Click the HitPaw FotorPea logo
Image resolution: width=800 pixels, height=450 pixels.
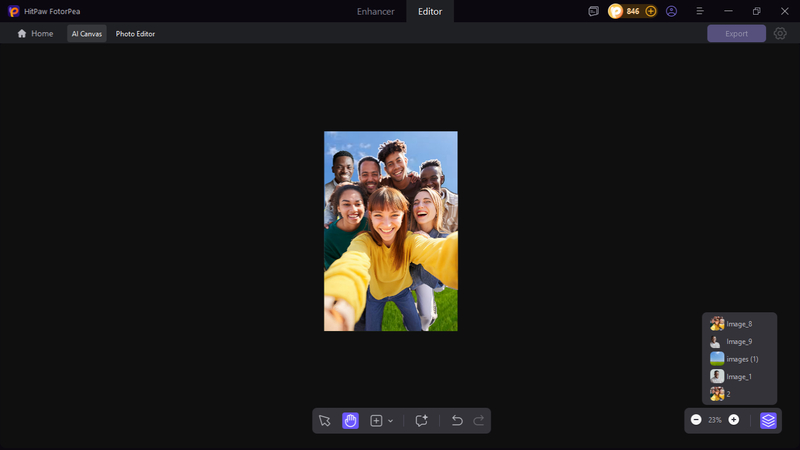coord(14,11)
